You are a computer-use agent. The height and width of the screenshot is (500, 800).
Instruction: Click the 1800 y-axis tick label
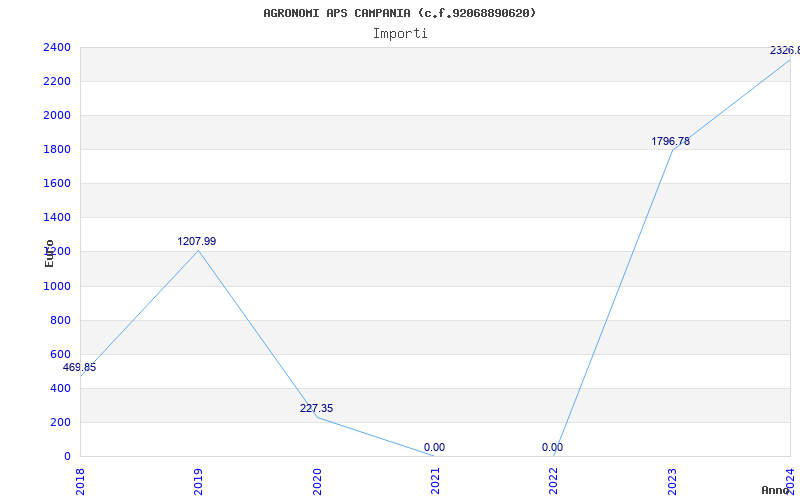(x=57, y=149)
